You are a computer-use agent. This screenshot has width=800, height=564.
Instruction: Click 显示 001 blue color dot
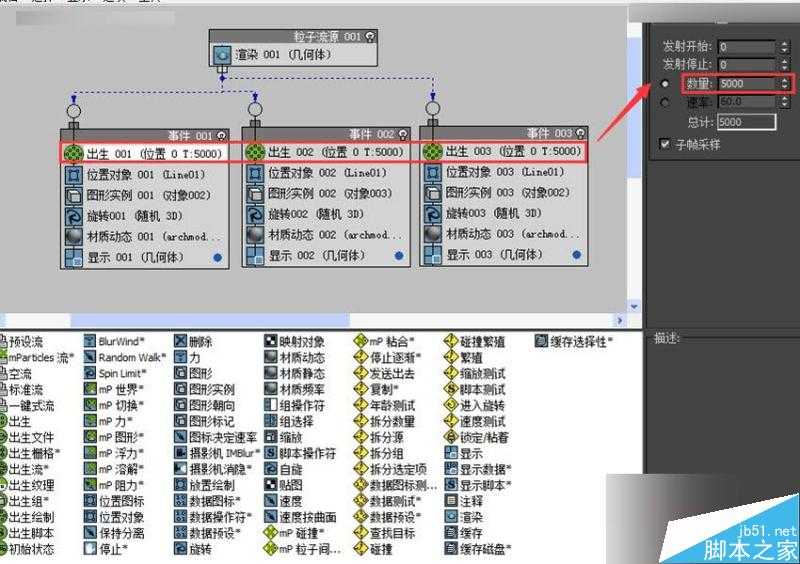[217, 258]
